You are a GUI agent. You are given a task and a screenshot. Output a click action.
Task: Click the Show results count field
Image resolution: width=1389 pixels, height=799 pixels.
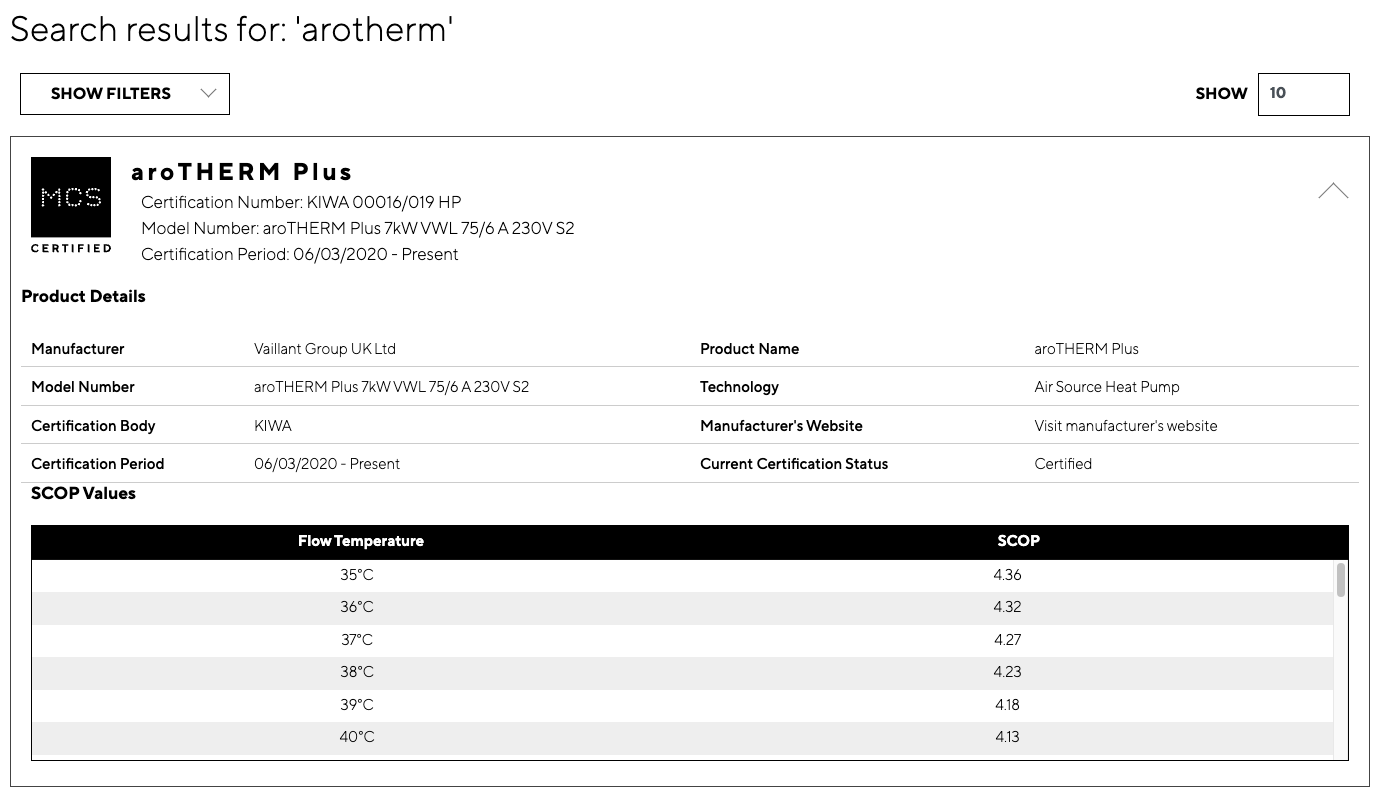click(1303, 94)
